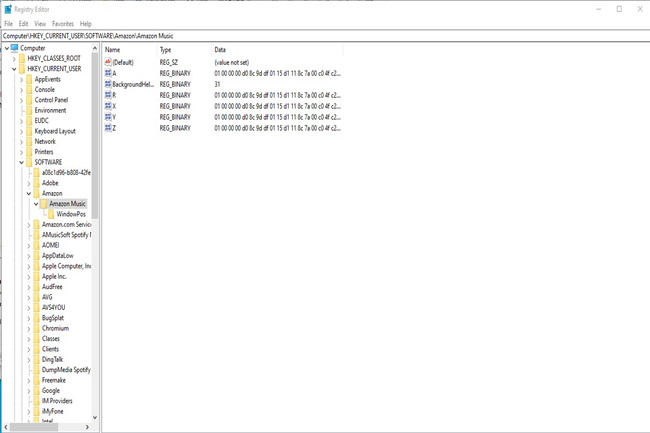Click the tree horizontal scroll right arrow
The height and width of the screenshot is (433, 650).
(87, 427)
